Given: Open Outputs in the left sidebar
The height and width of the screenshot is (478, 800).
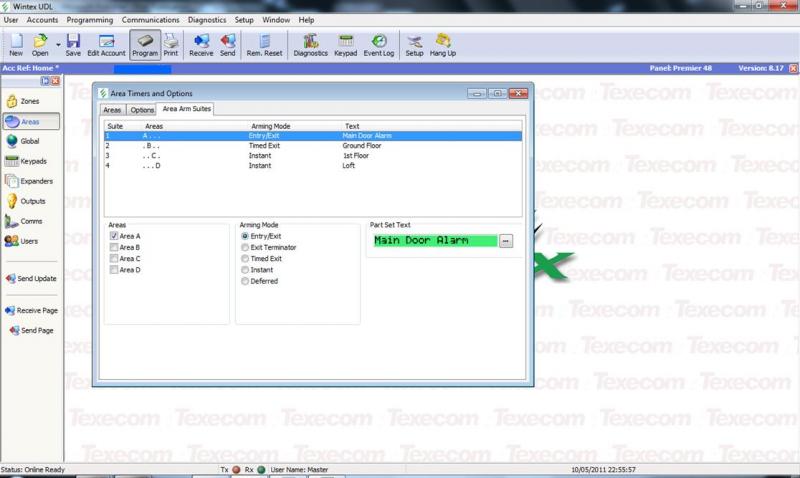Looking at the screenshot, I should tap(28, 201).
